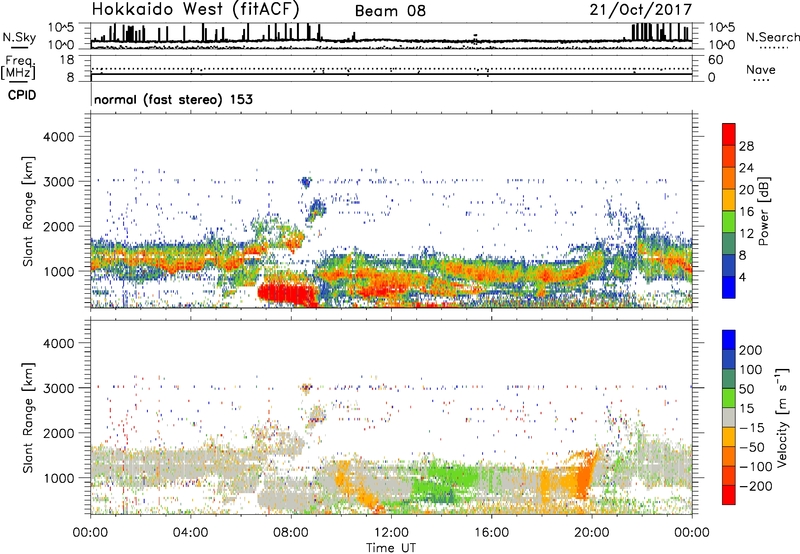The height and width of the screenshot is (554, 800).
Task: Click the strong red echo patch near 08:00
Action: tap(286, 294)
